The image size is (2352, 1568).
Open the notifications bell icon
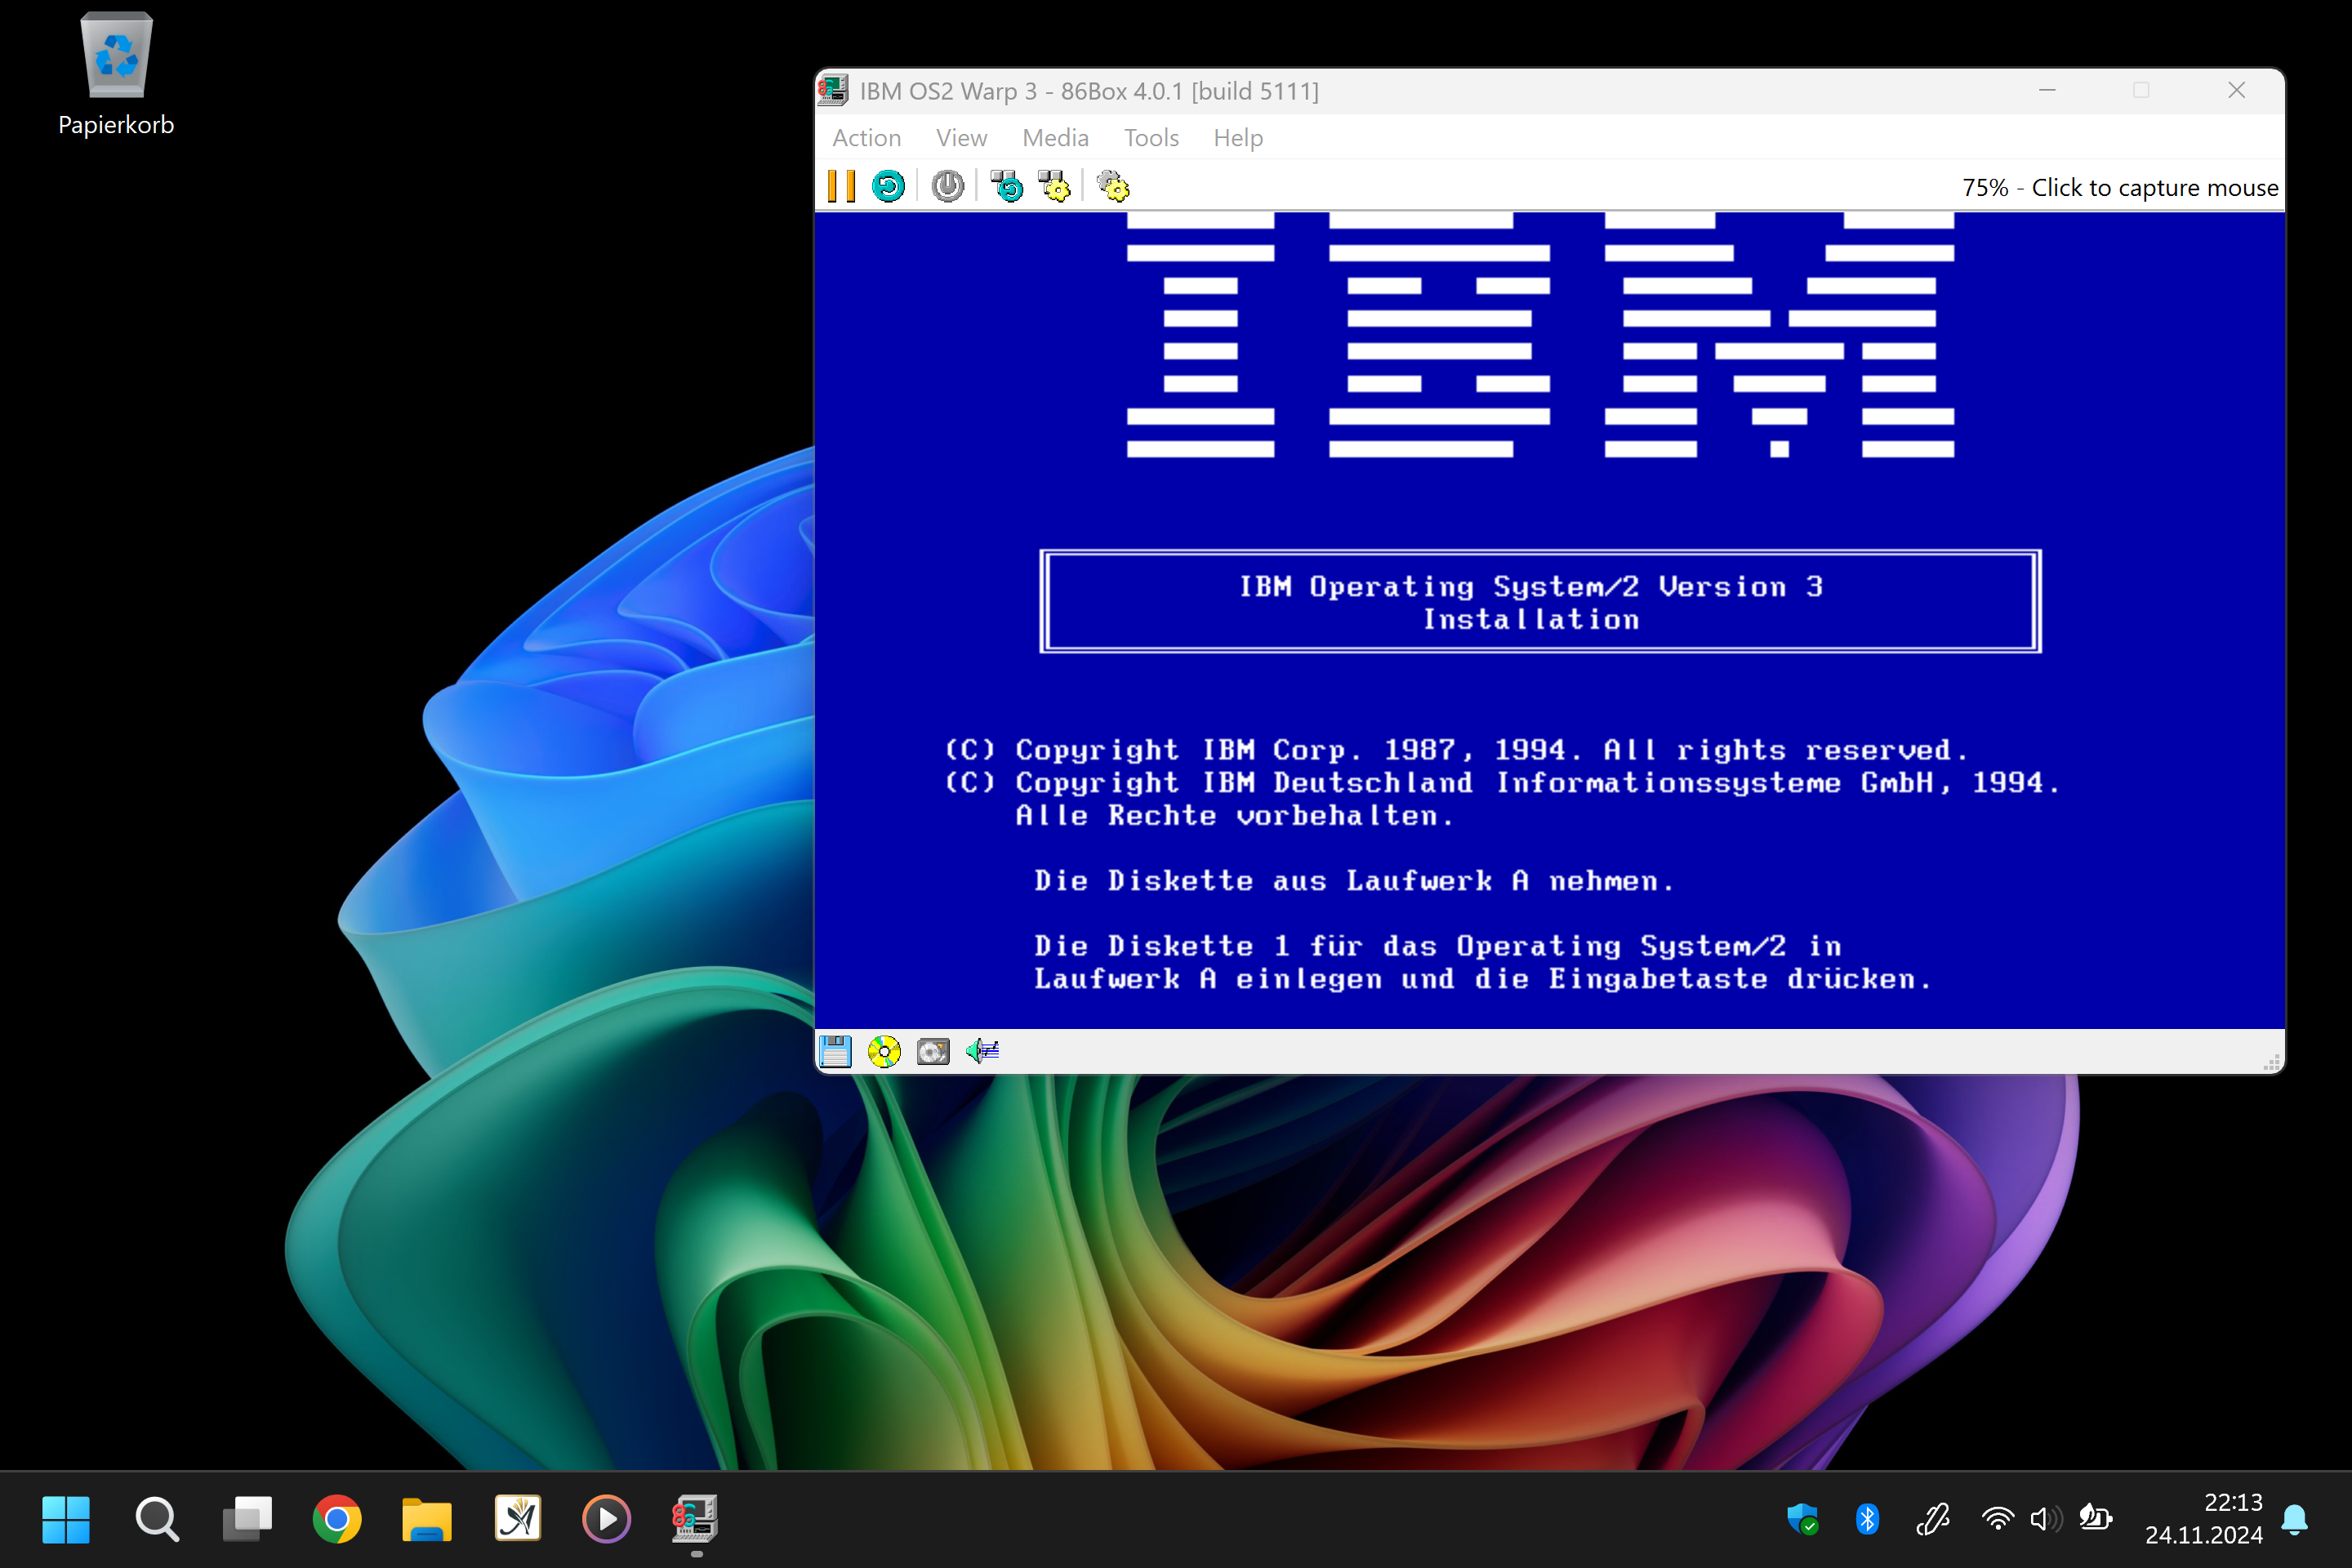[x=2295, y=1520]
